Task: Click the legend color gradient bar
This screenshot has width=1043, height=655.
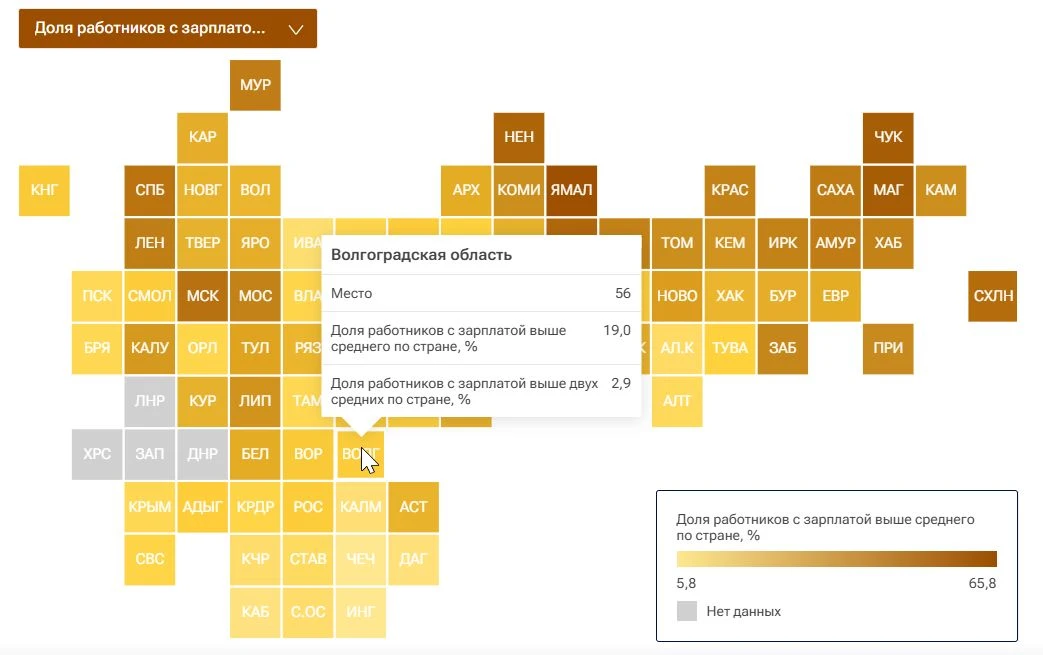Action: click(x=836, y=559)
